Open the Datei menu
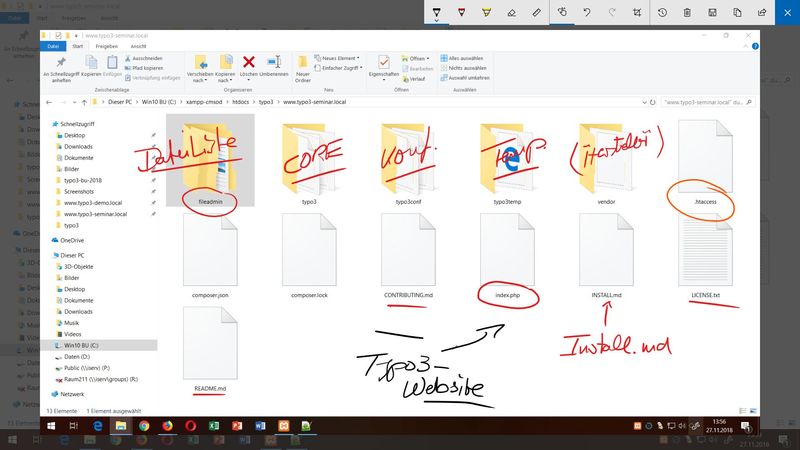 [54, 46]
